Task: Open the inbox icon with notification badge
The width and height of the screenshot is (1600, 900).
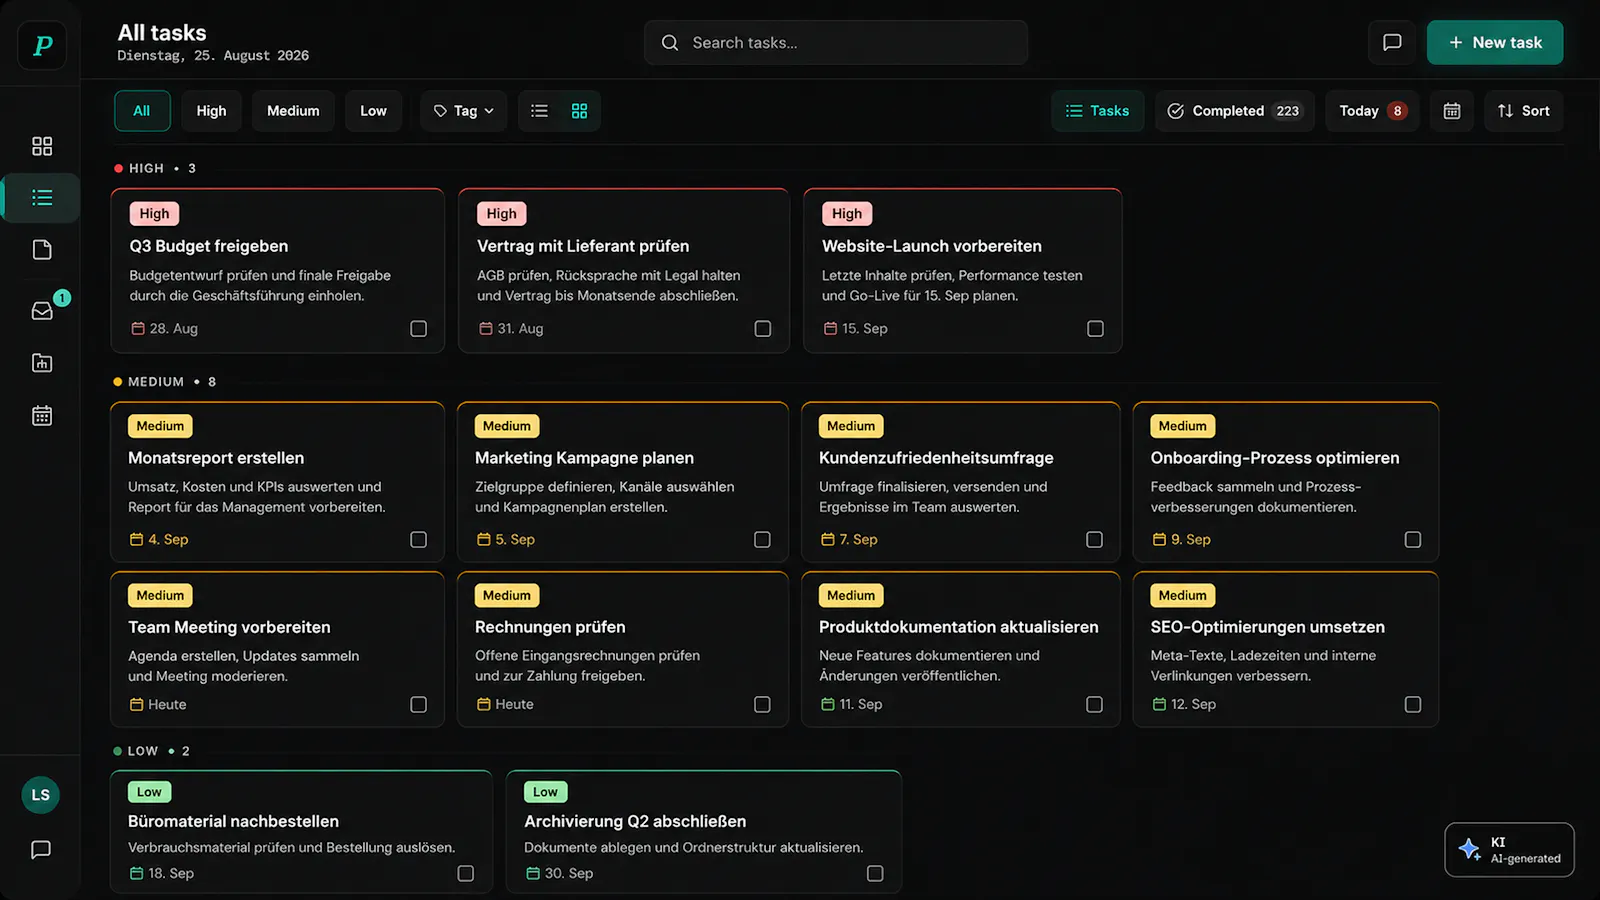Action: pos(42,311)
